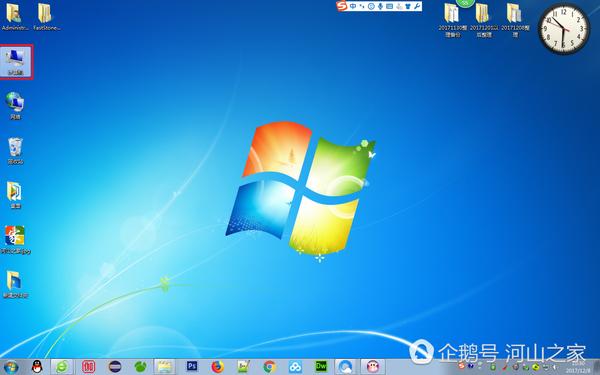Open the FastStone folder desktop icon

click(47, 17)
